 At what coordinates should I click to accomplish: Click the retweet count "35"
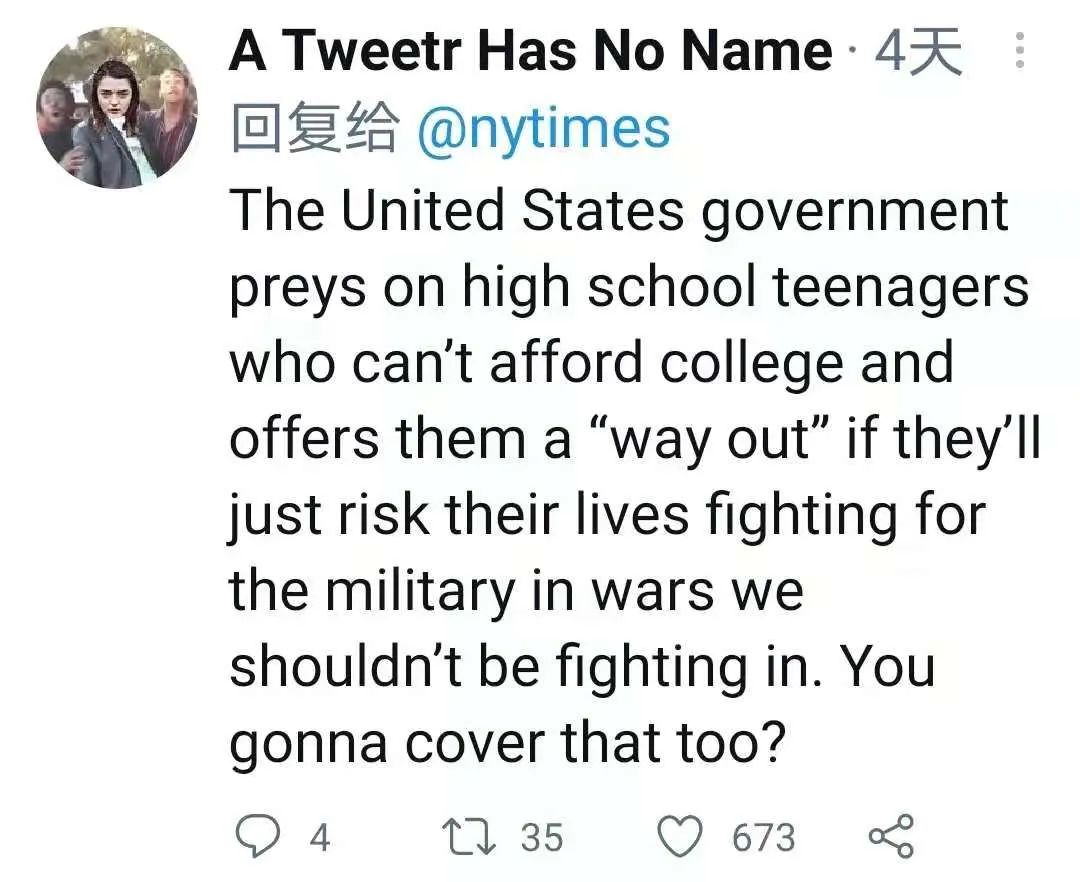[x=542, y=837]
